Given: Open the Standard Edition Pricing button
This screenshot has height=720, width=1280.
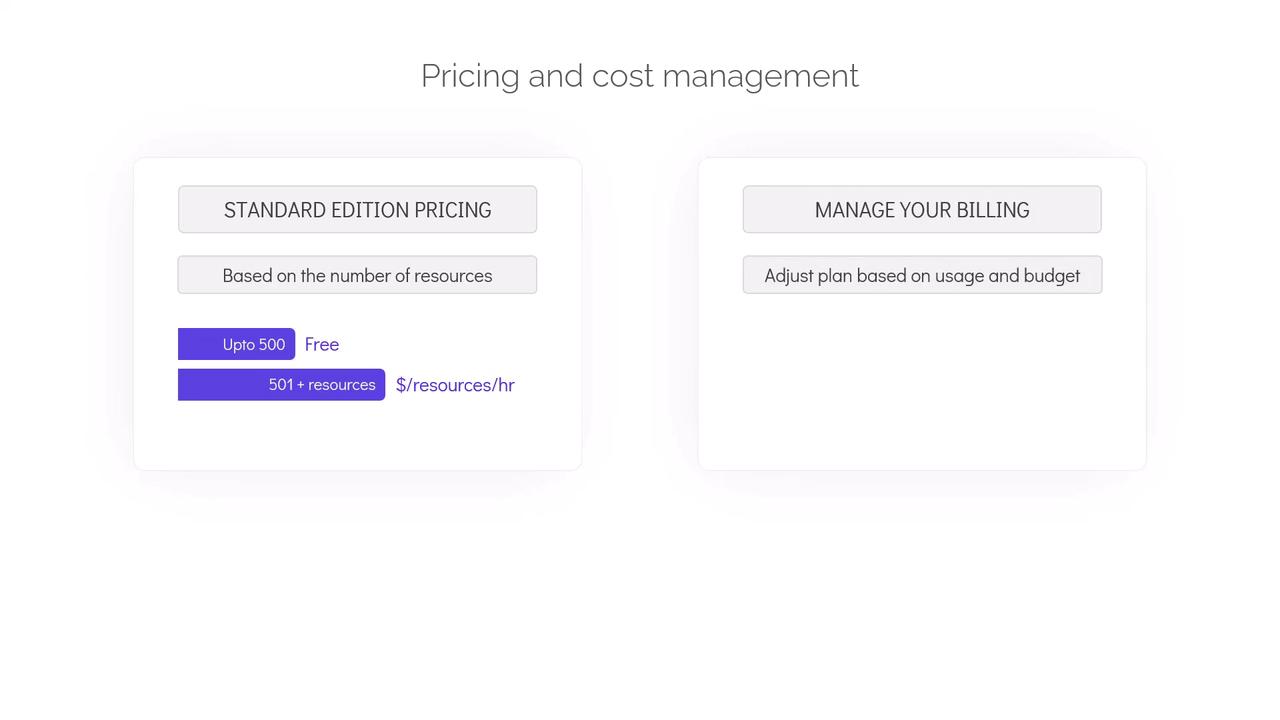Looking at the screenshot, I should tap(357, 210).
